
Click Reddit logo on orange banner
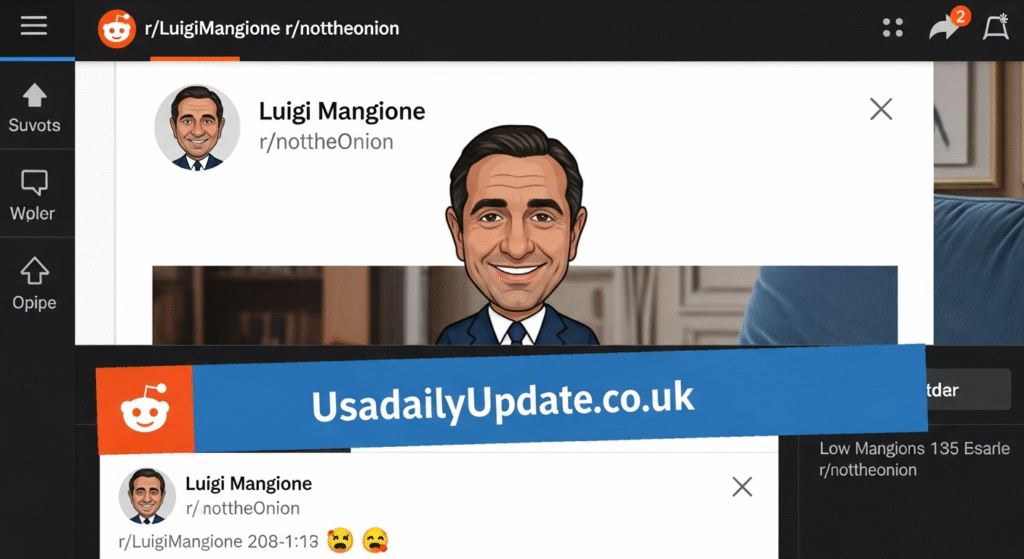coord(144,409)
